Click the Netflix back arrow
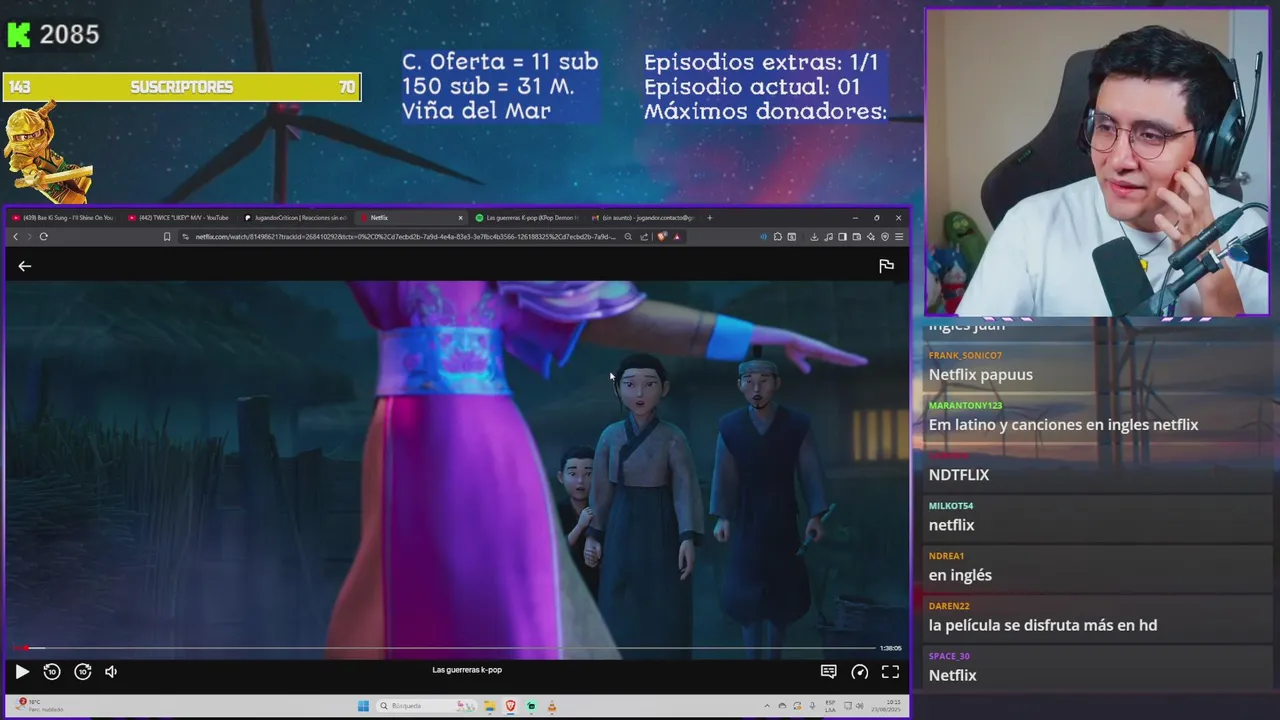This screenshot has height=720, width=1280. (25, 266)
